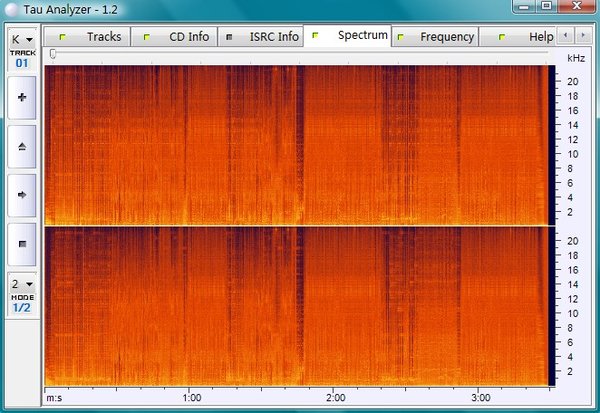Click the 3:00 time label
This screenshot has width=600, height=413.
click(x=481, y=398)
